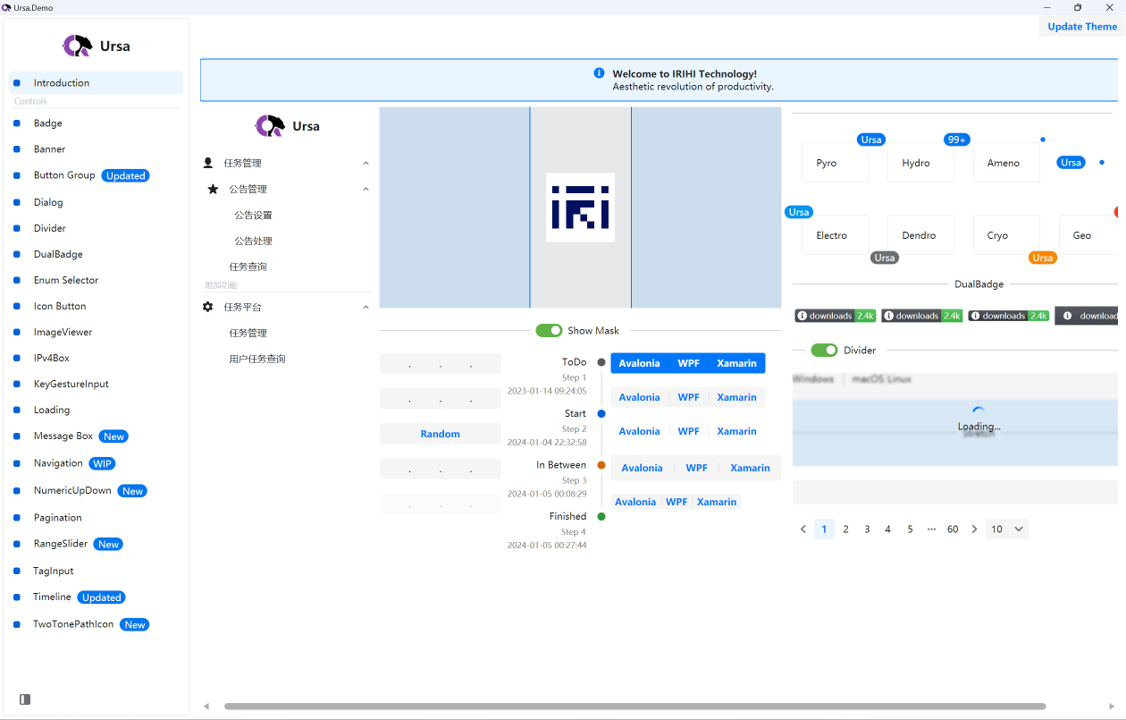Screen dimensions: 1126x720
Task: Click the previous page arrow in pagination
Action: 803,529
